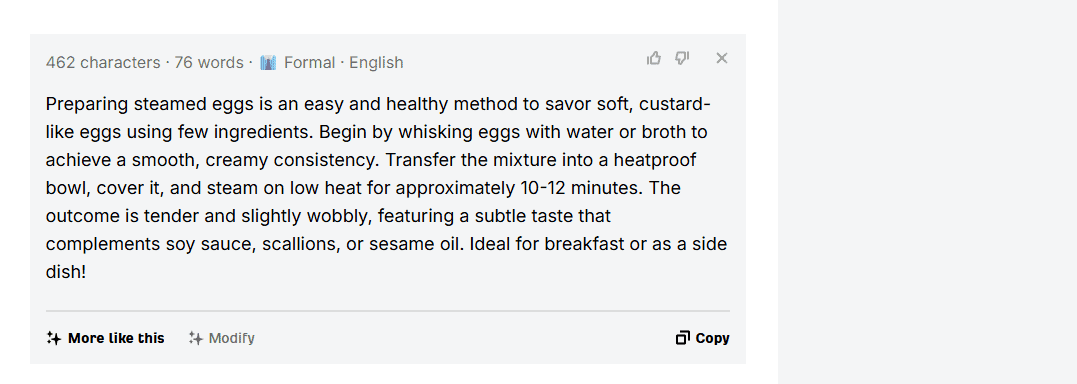Click the sparkle icon beside Modify
The height and width of the screenshot is (384, 1077).
click(x=195, y=338)
